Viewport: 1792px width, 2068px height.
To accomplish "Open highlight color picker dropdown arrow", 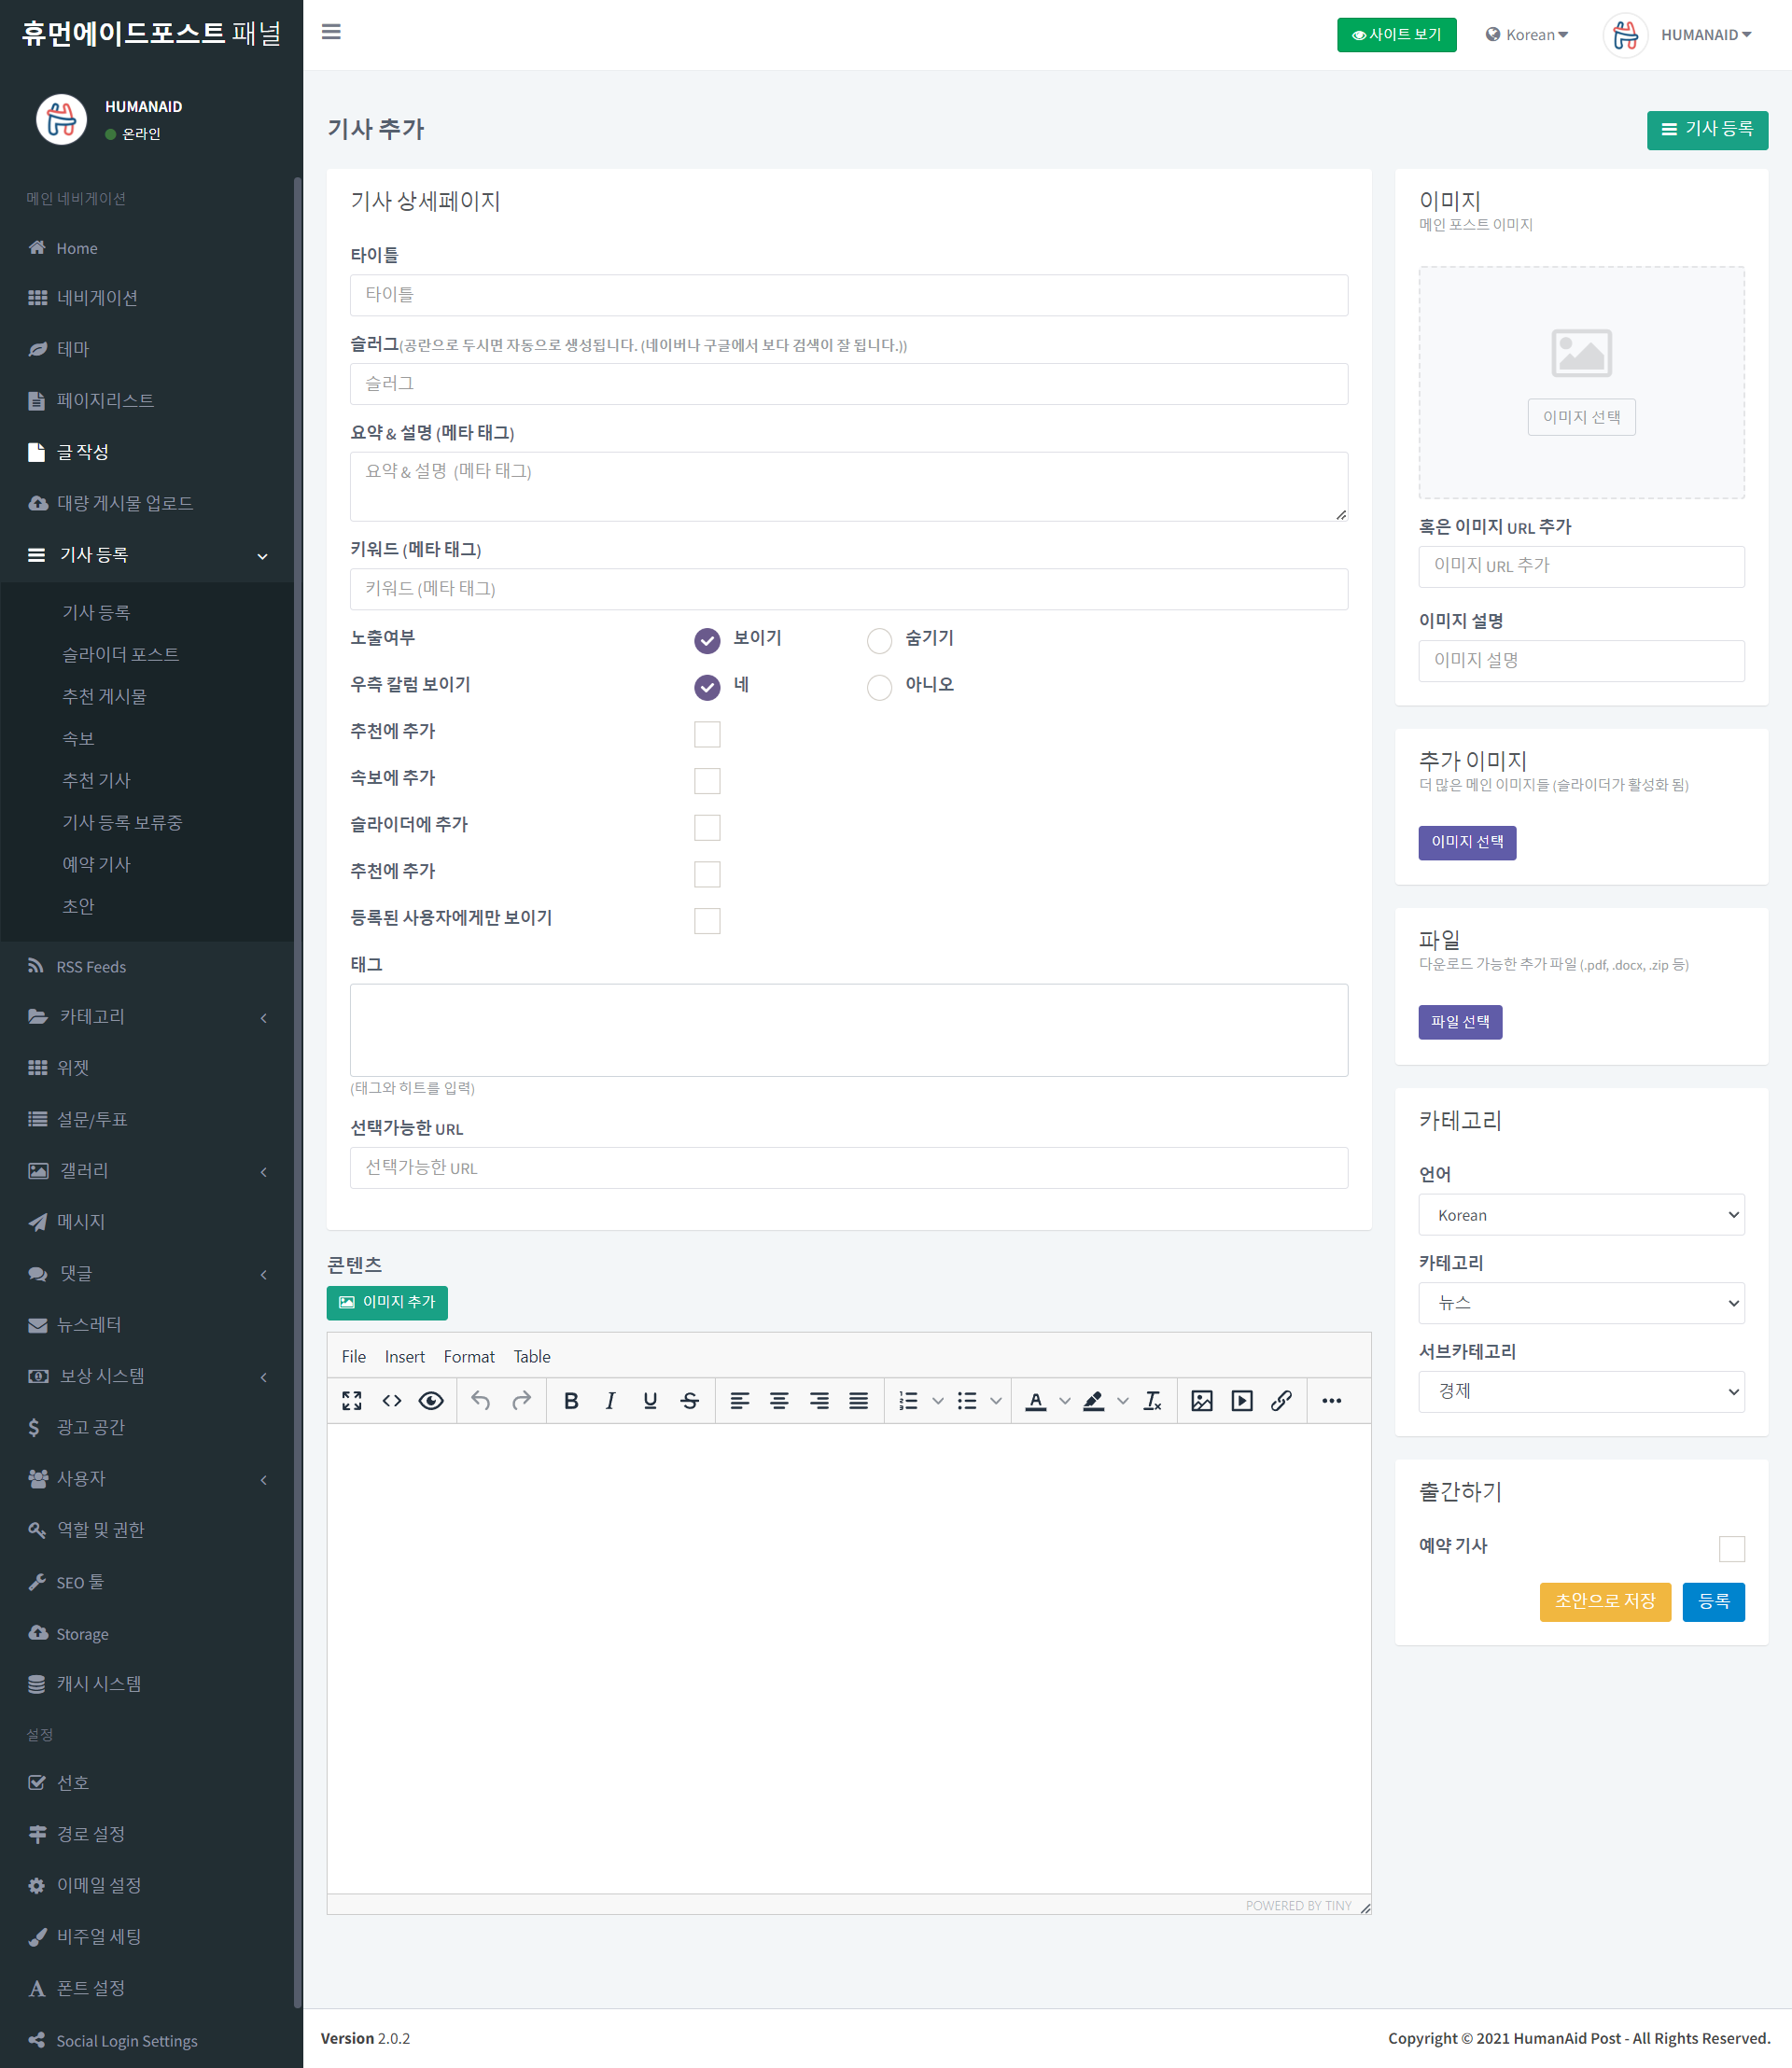I will coord(1123,1401).
